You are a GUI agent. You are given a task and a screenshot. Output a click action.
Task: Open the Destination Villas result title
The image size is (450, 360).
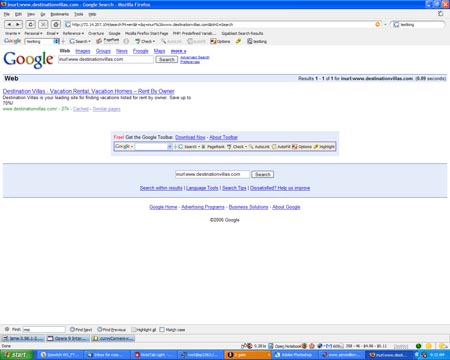[88, 91]
